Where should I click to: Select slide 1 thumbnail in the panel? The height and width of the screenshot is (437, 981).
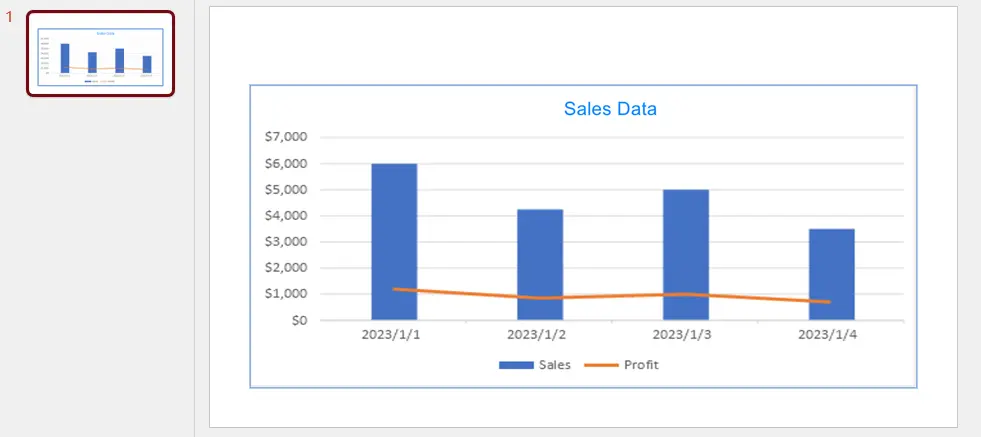[x=100, y=54]
